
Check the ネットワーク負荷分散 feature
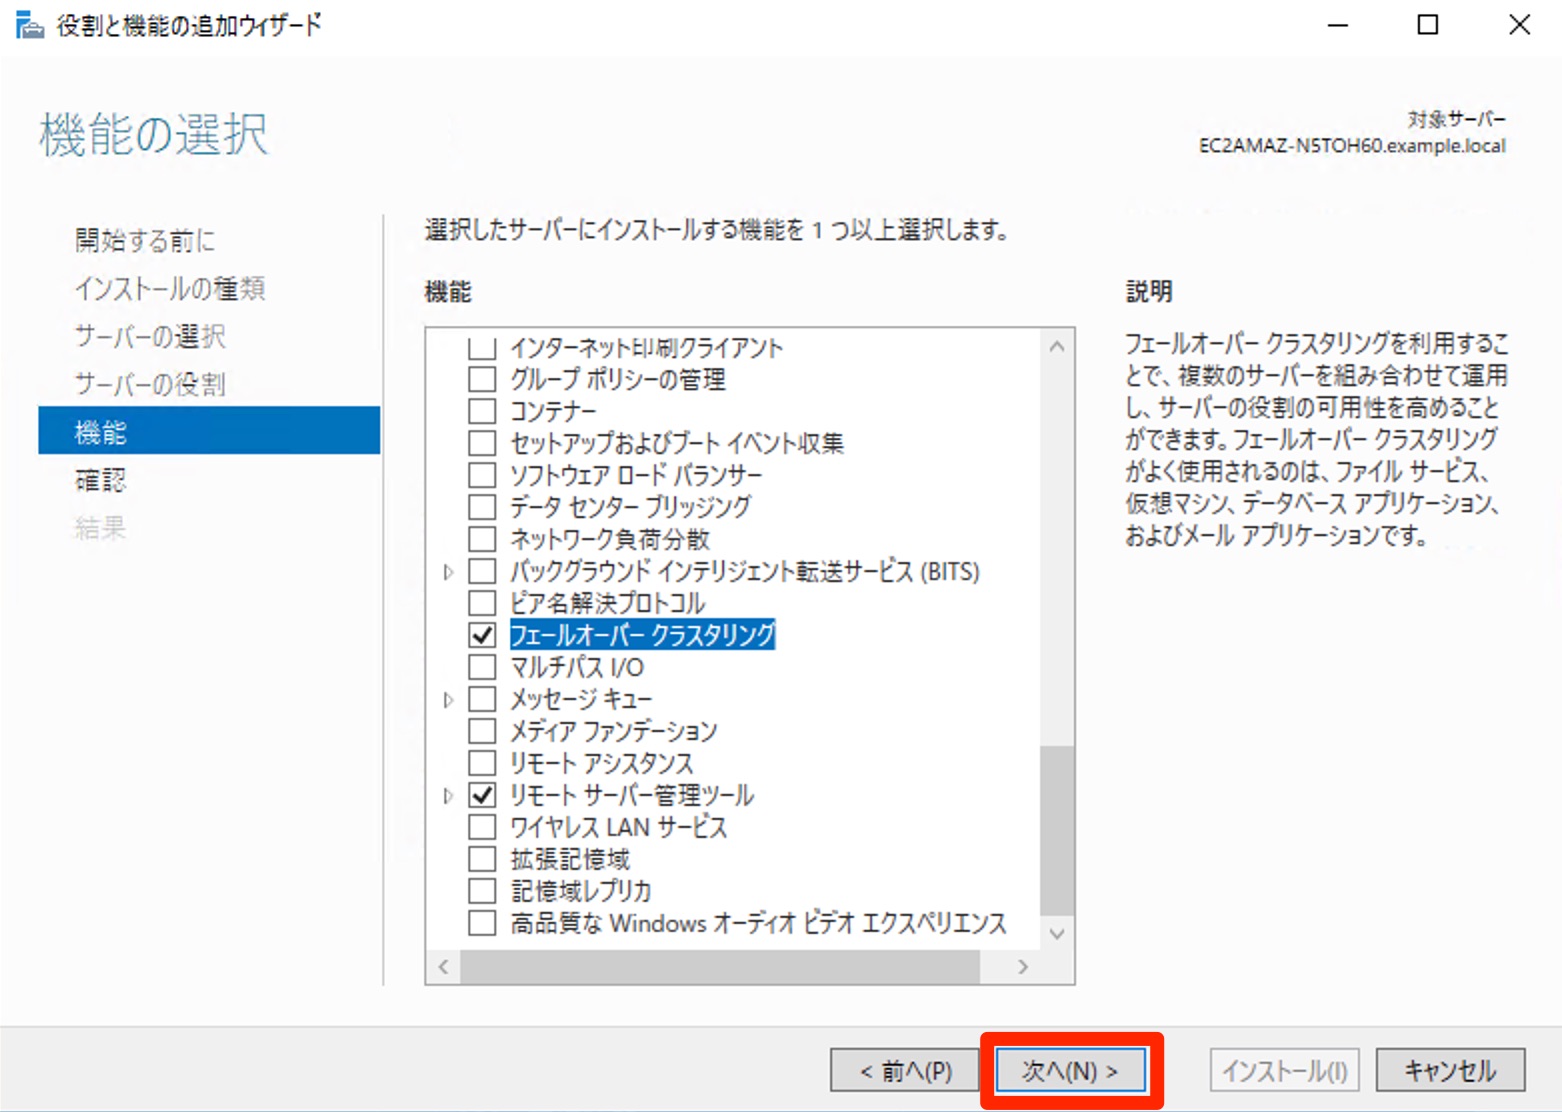point(482,539)
